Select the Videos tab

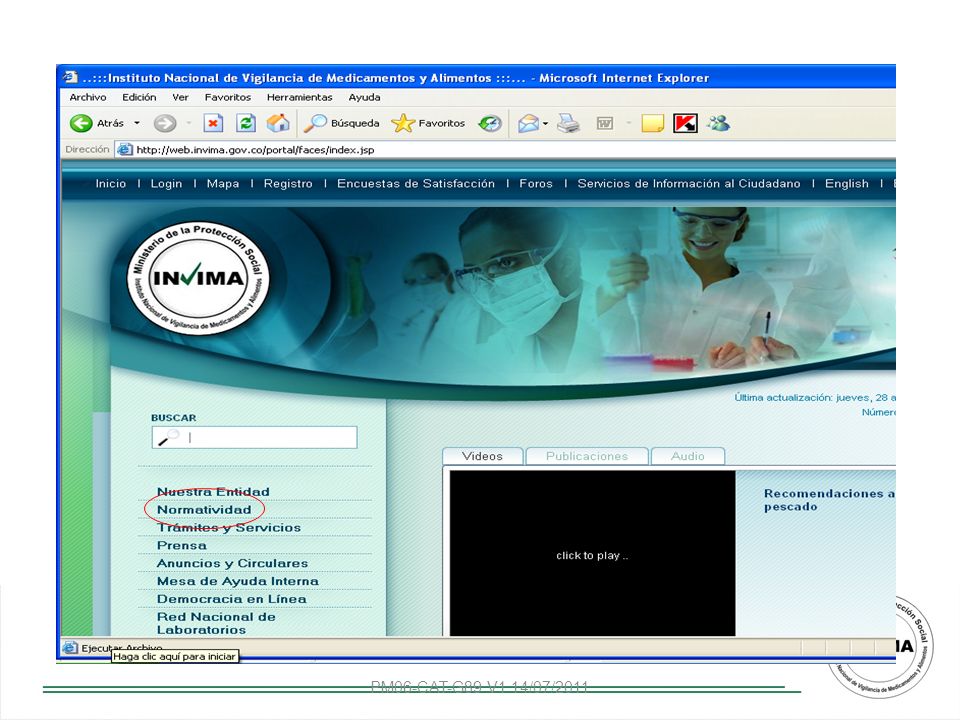(x=482, y=456)
